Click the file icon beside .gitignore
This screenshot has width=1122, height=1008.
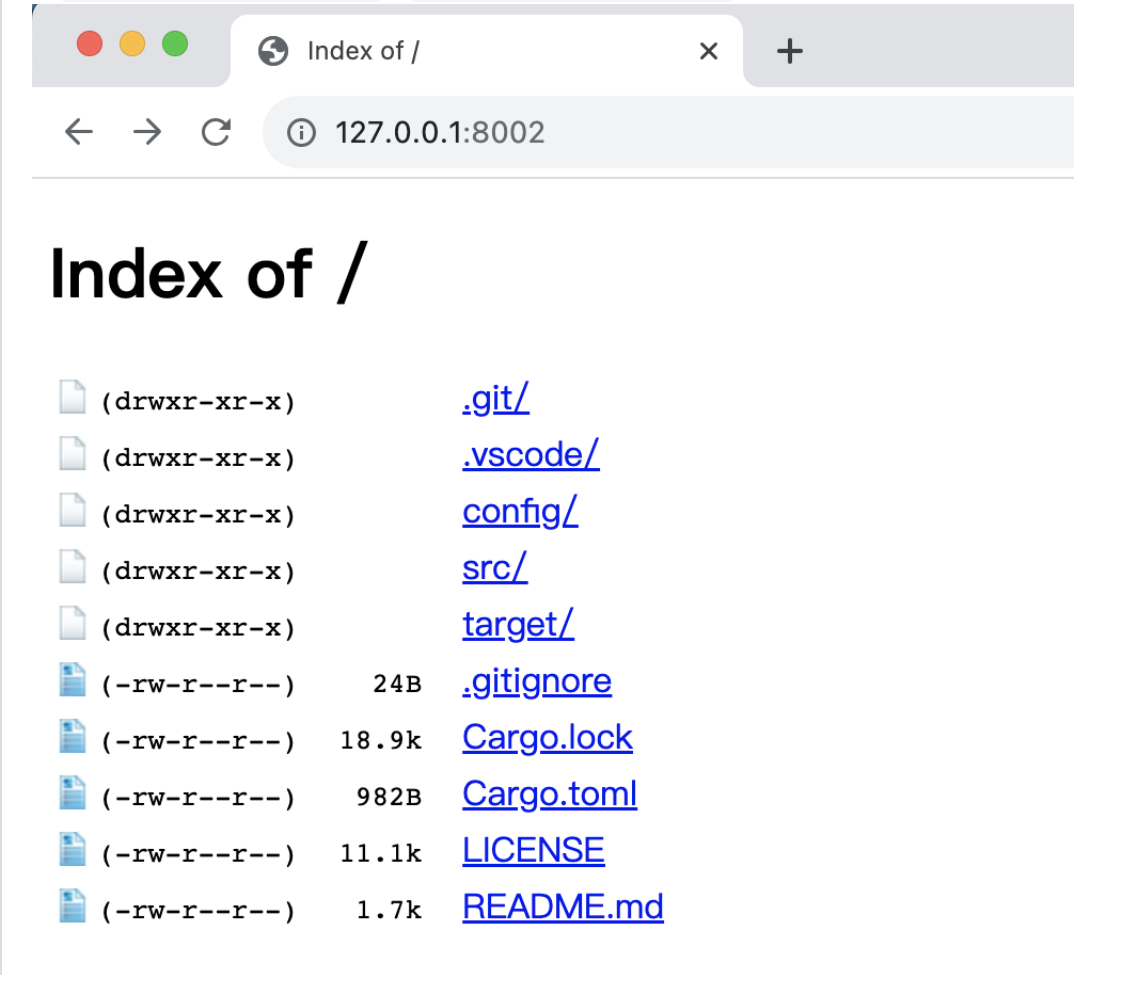click(72, 681)
